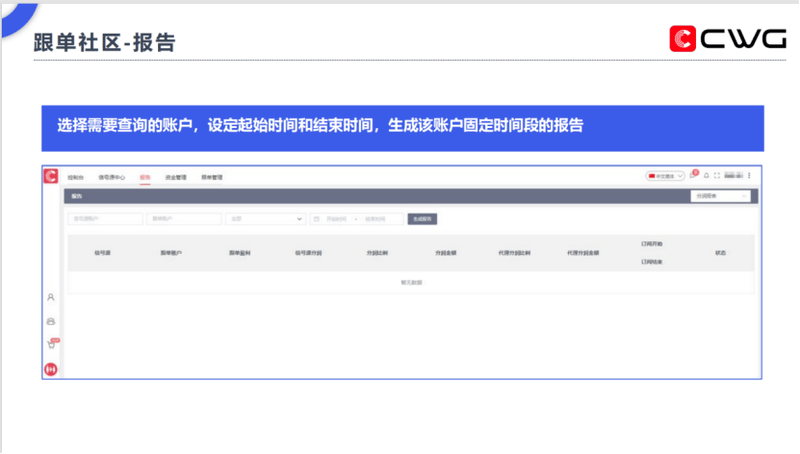Click the printer-like icon in left sidebar
Screen dimensions: 800x454
(51, 321)
